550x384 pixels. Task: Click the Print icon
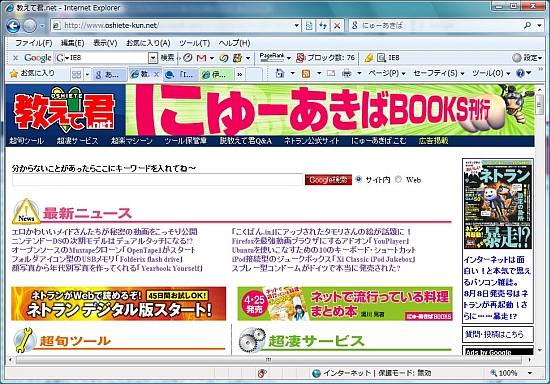347,73
